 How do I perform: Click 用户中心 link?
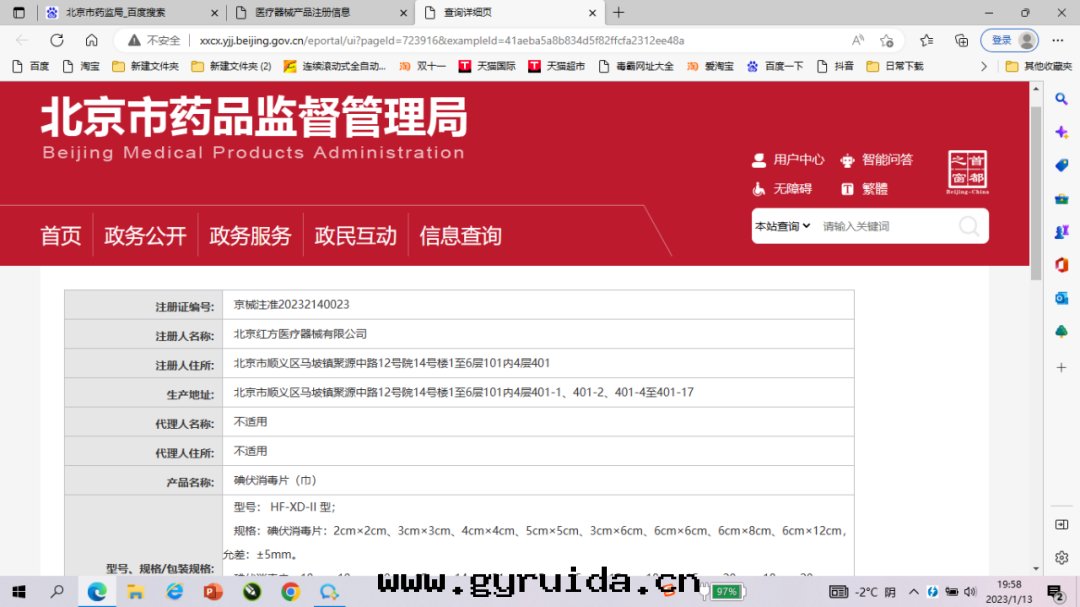(x=797, y=160)
